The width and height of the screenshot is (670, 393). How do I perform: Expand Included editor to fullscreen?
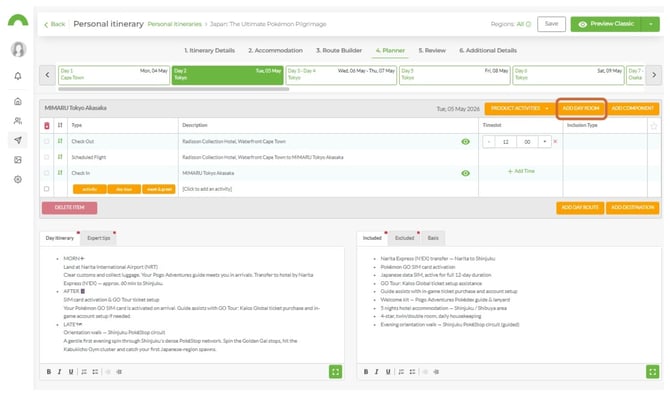coord(652,372)
